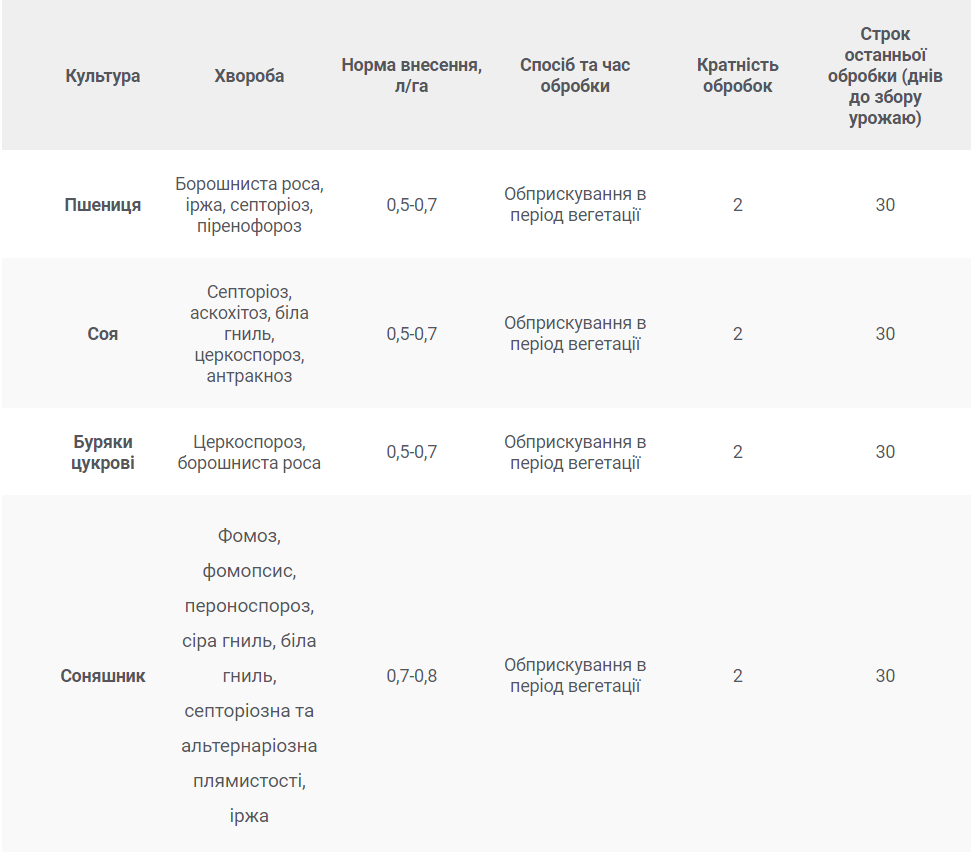971x852 pixels.
Task: Select the Кратність обробок header
Action: 737,75
